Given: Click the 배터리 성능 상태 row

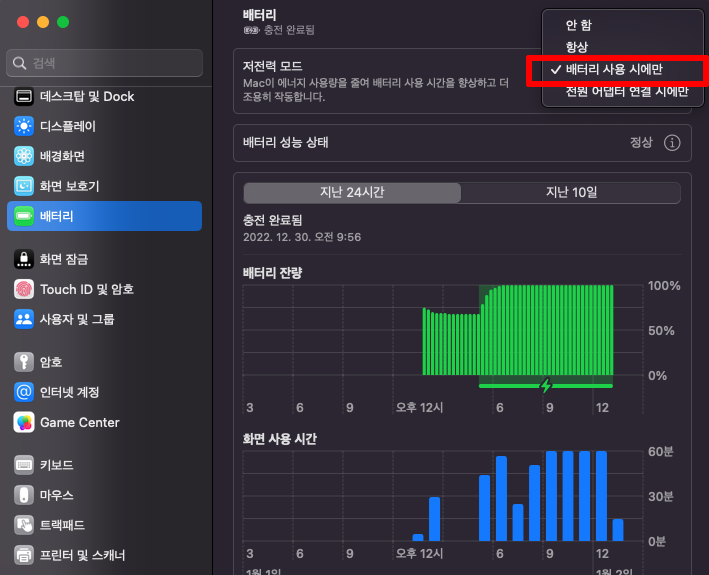Looking at the screenshot, I should click(x=462, y=143).
